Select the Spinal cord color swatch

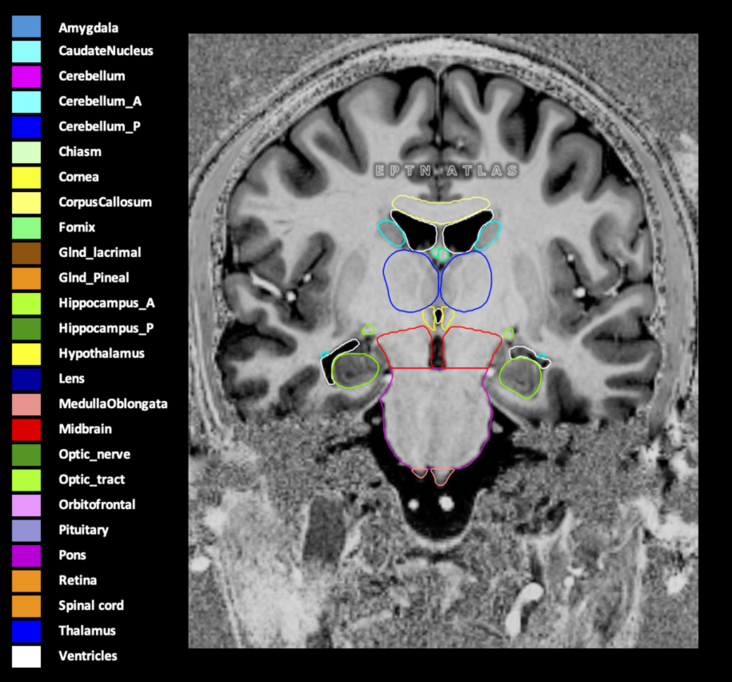coord(26,606)
